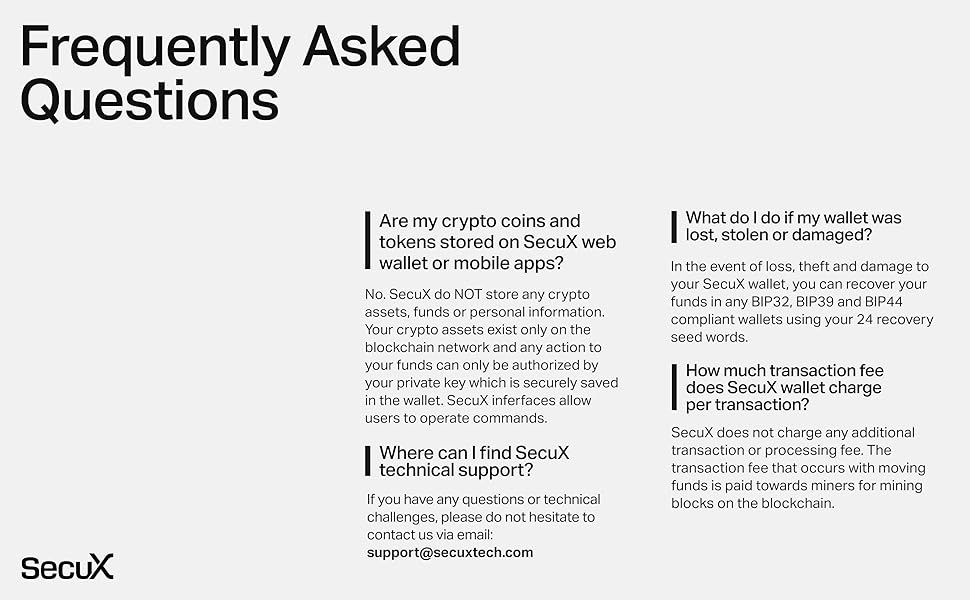The image size is (970, 600).
Task: Click the bar beside the technical support question
Action: coord(367,461)
